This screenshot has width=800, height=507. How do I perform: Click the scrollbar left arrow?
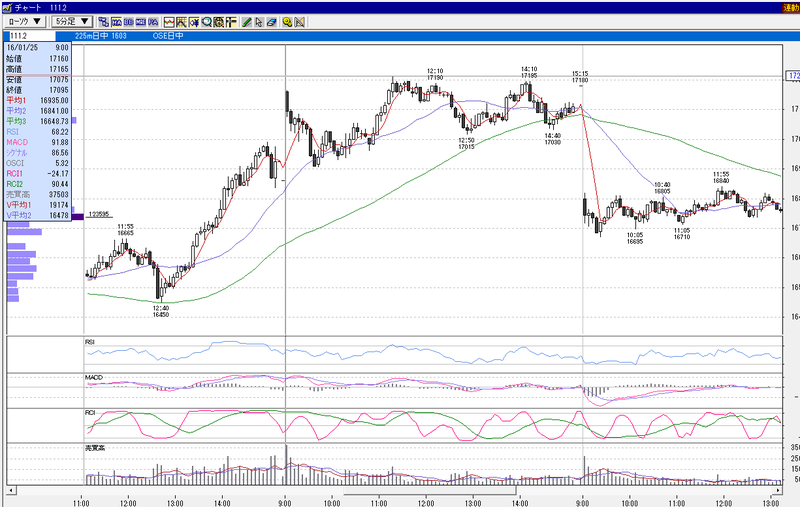[x=11, y=491]
